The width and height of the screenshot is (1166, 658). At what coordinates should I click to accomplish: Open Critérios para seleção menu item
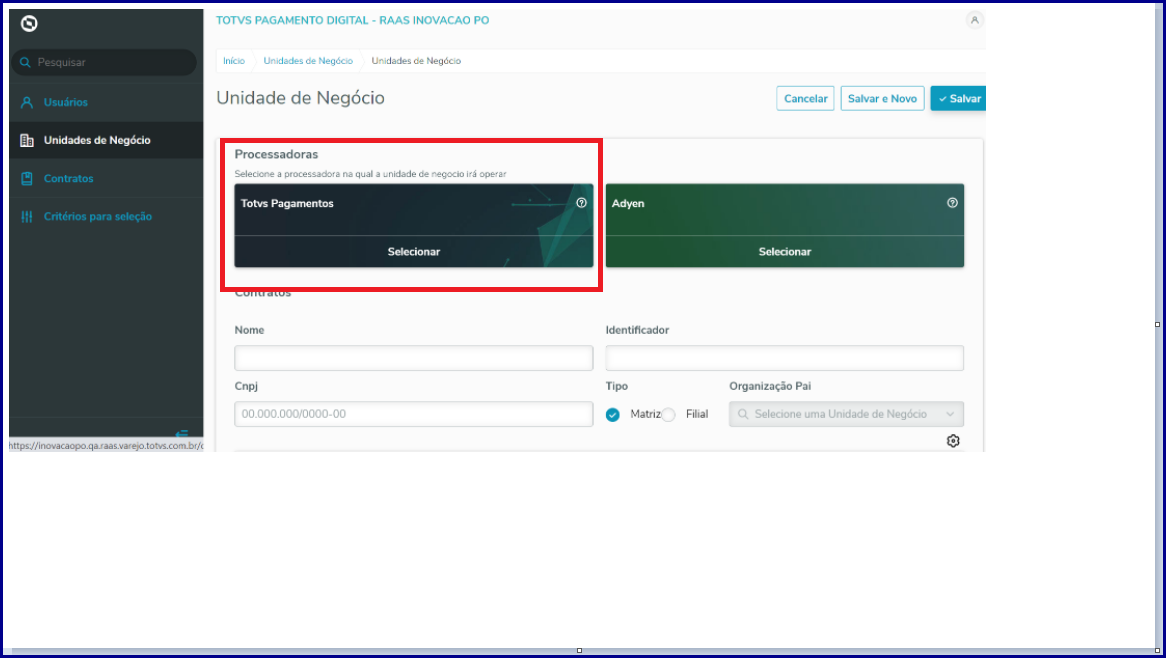106,216
